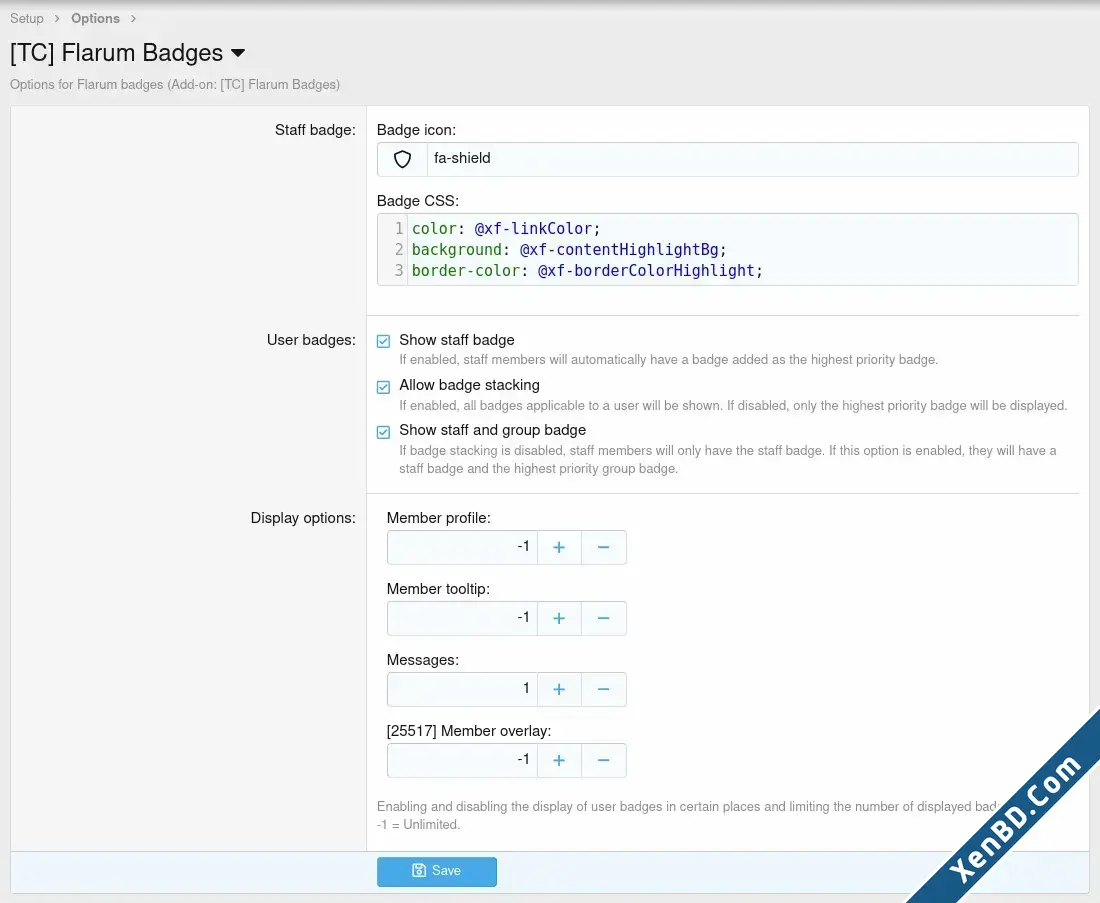This screenshot has height=903, width=1100.
Task: Click the Messages number field
Action: pos(462,689)
